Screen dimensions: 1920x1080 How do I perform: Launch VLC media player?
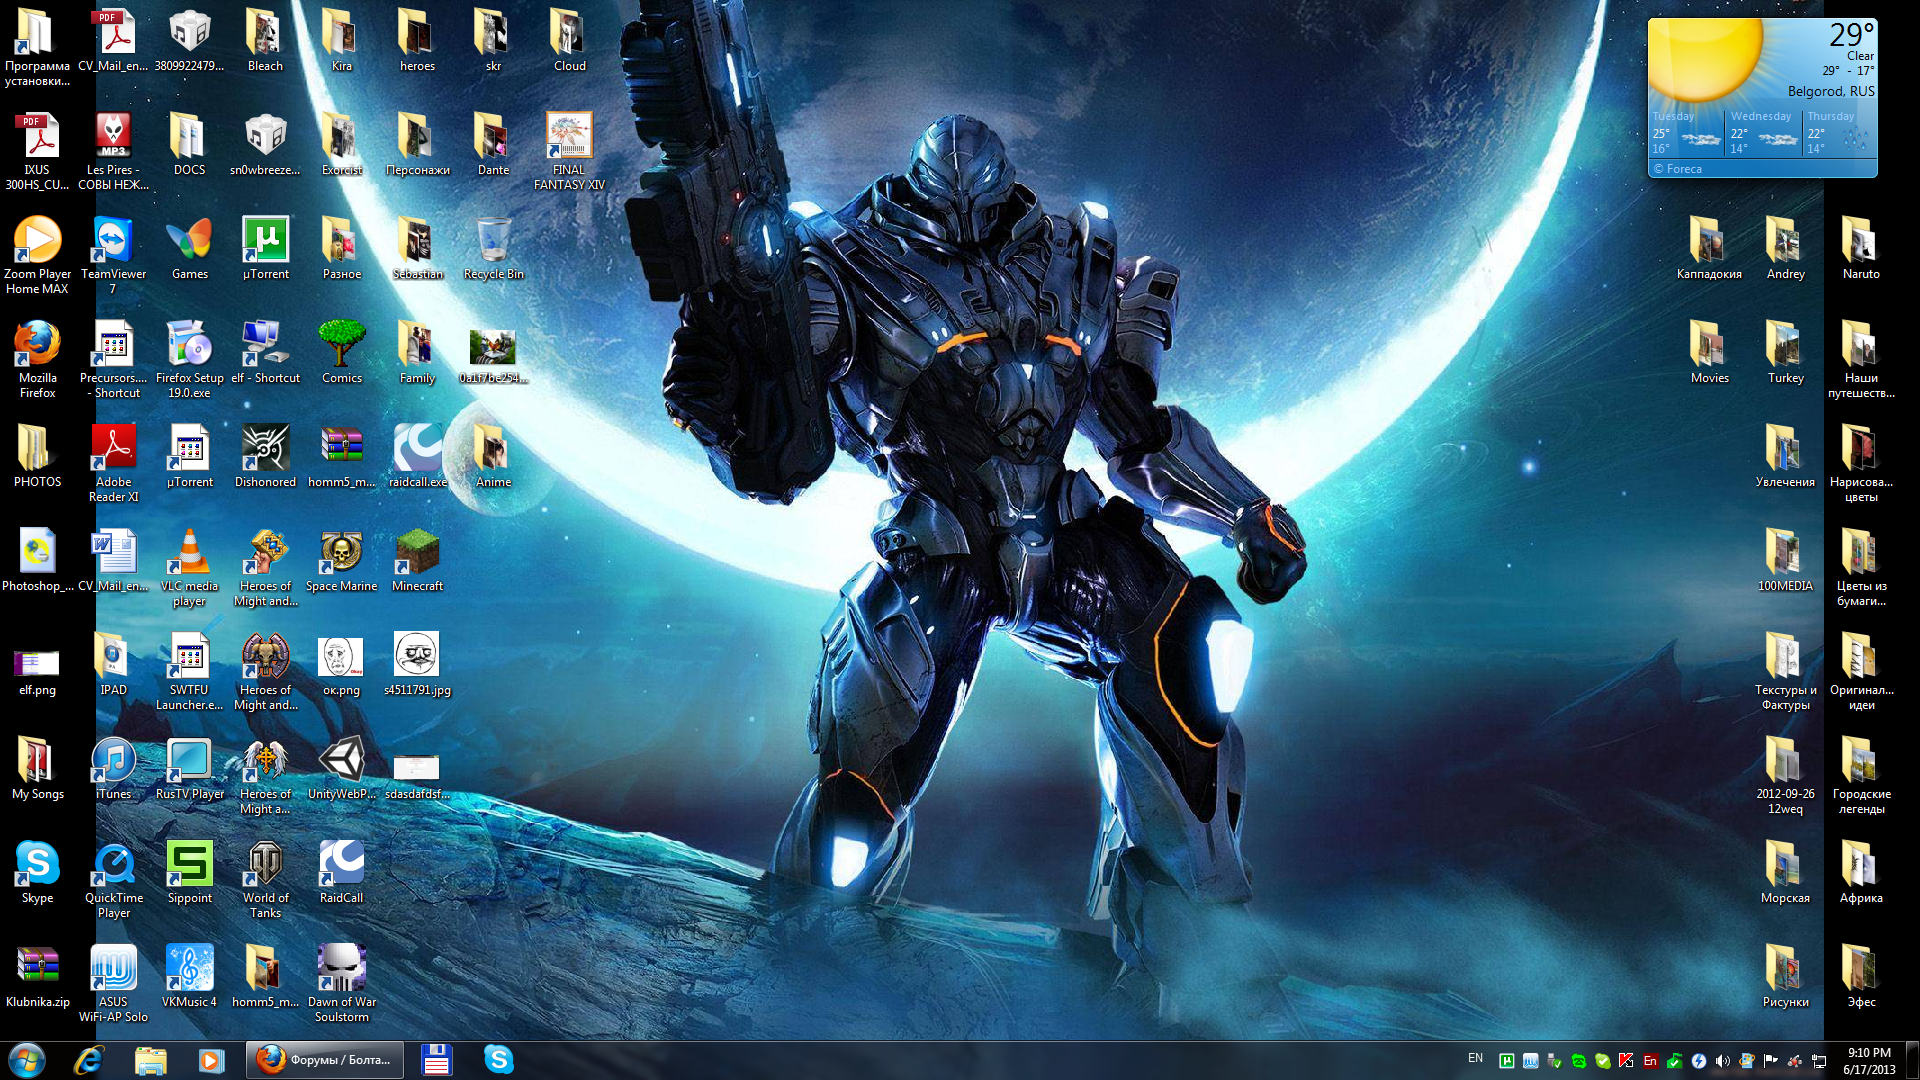(189, 552)
